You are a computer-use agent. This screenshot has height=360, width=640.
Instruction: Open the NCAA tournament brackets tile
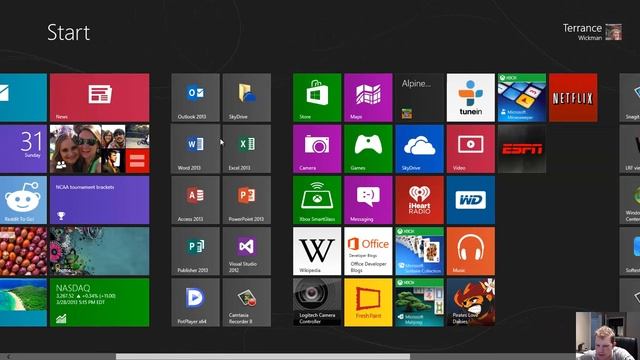click(100, 200)
